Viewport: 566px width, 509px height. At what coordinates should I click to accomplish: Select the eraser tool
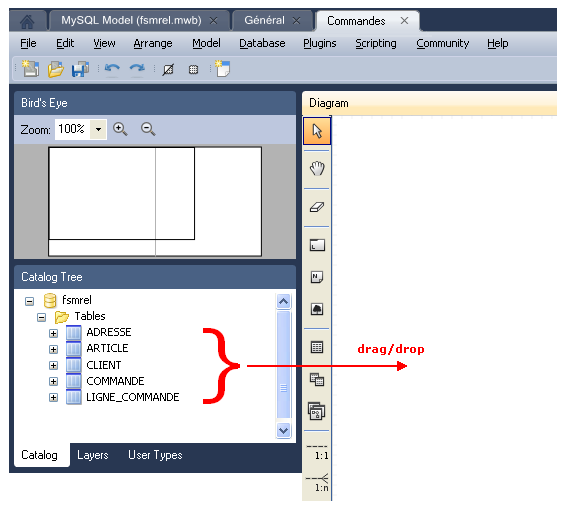click(x=317, y=207)
